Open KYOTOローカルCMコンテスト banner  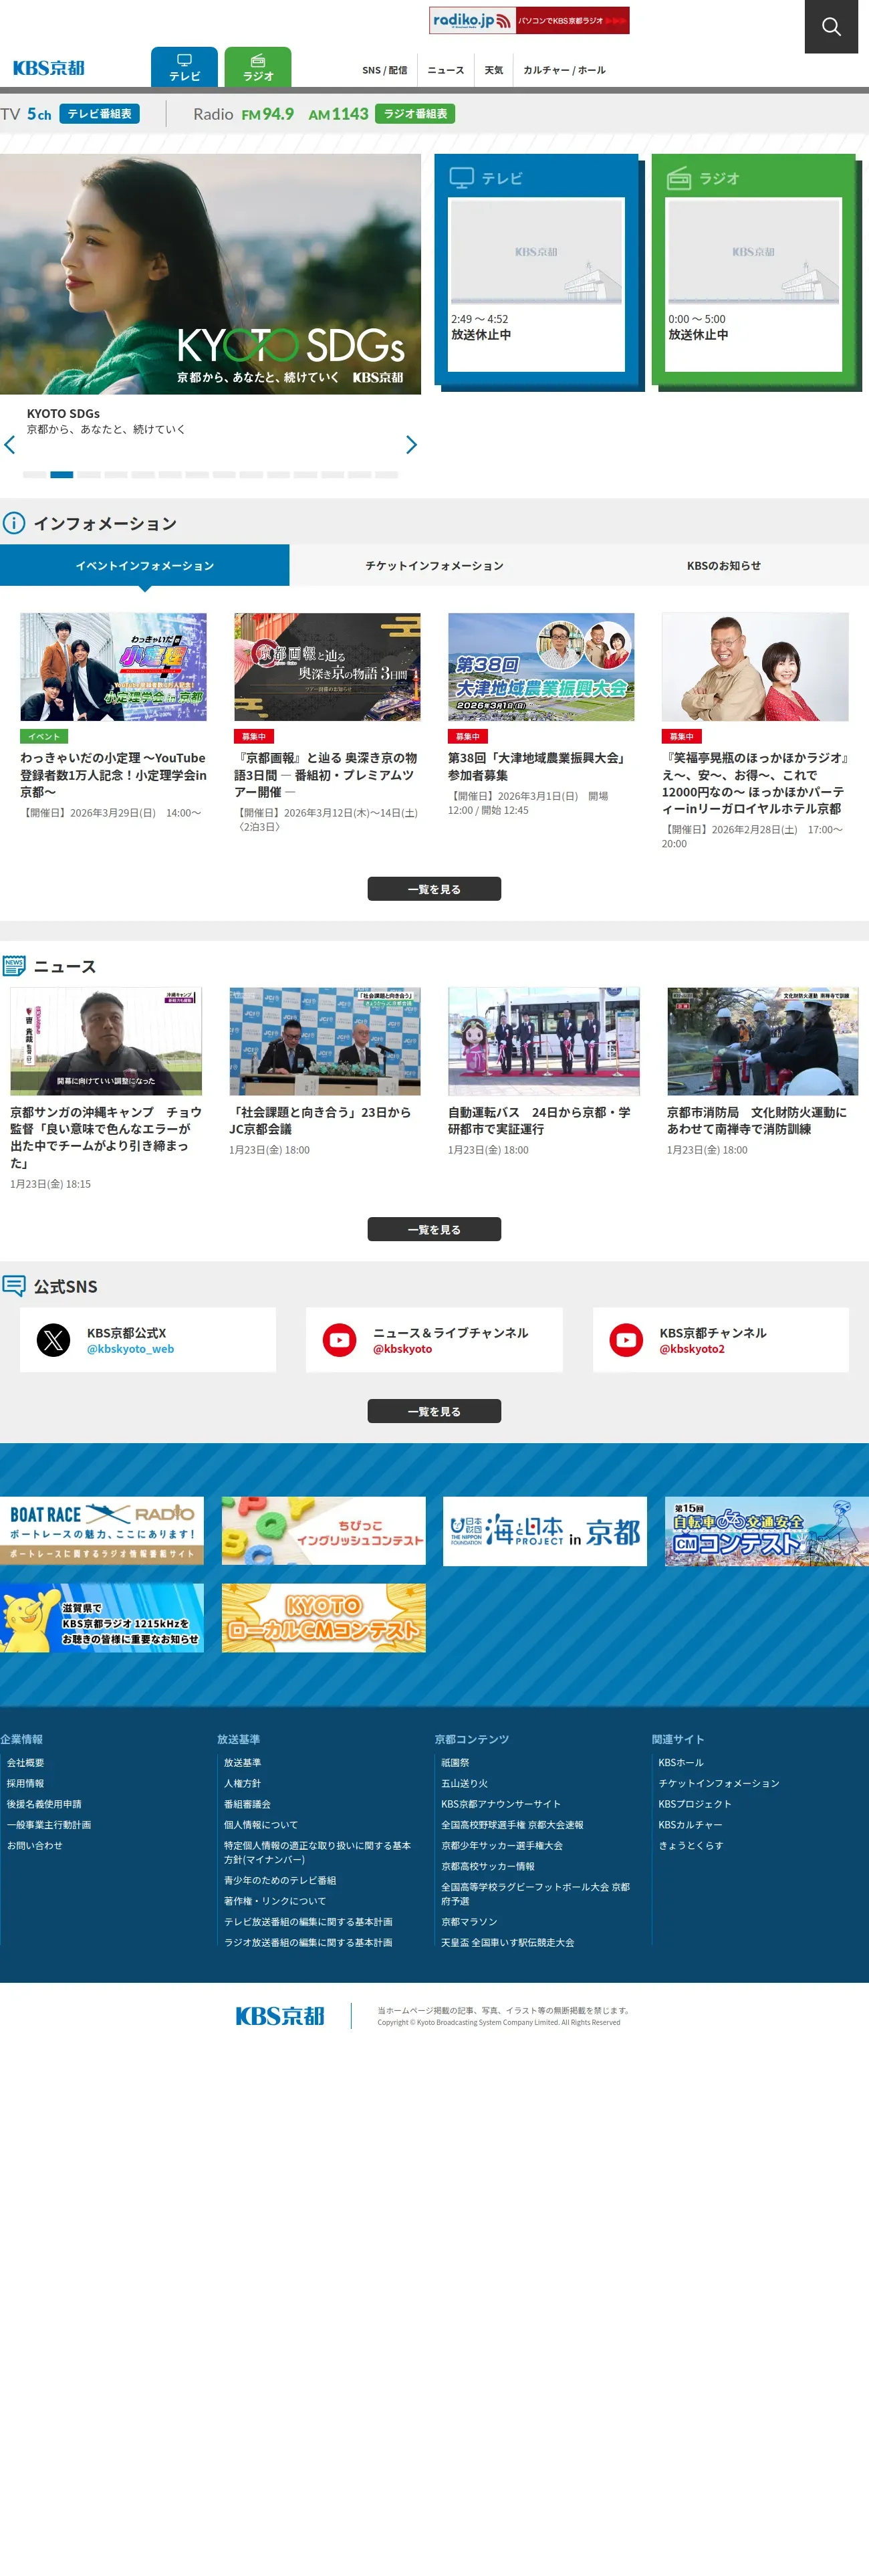click(x=324, y=1617)
